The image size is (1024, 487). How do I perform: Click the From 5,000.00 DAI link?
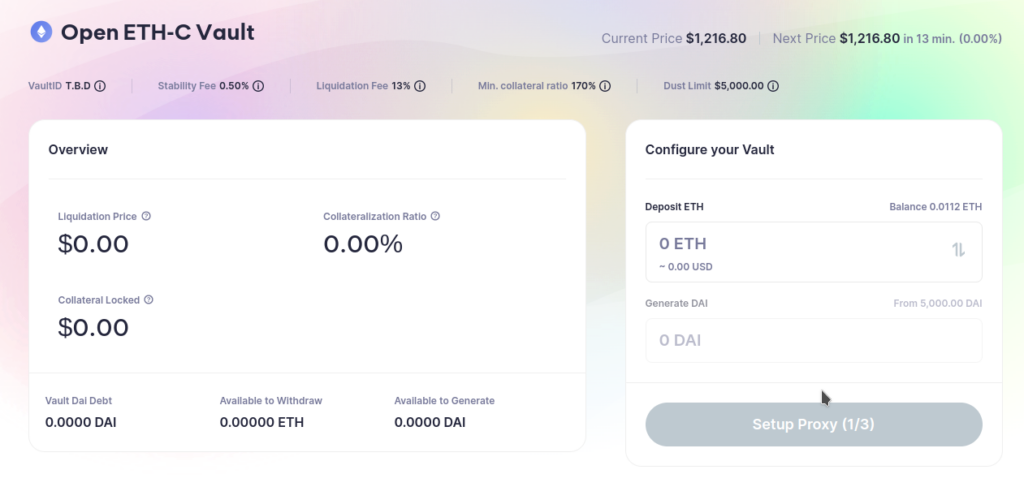[x=938, y=303]
